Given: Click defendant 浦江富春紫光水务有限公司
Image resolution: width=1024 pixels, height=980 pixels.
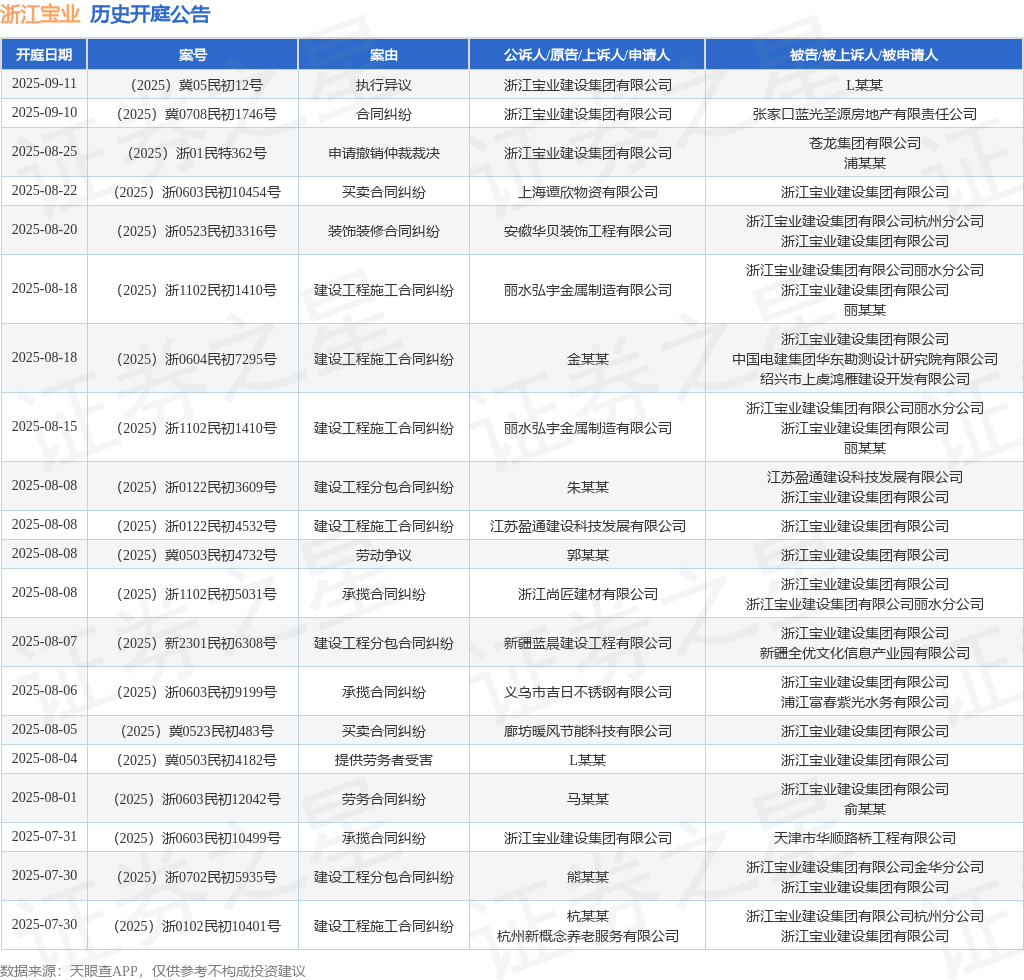Looking at the screenshot, I should [865, 702].
